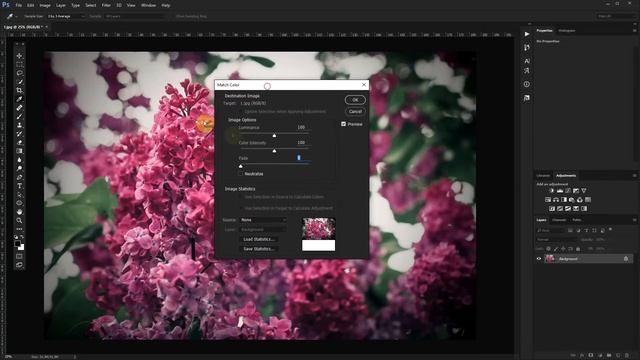This screenshot has width=640, height=360.
Task: Select the Path Selection tool
Action: (19, 195)
